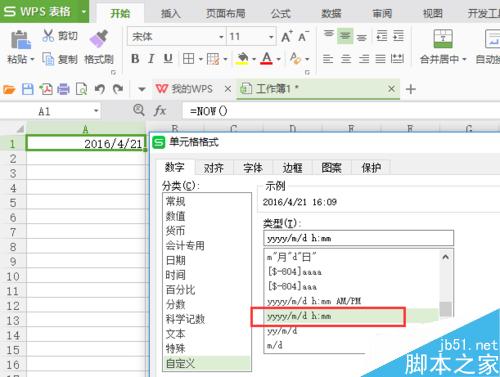Align text right
The height and width of the screenshot is (377, 500).
(364, 59)
